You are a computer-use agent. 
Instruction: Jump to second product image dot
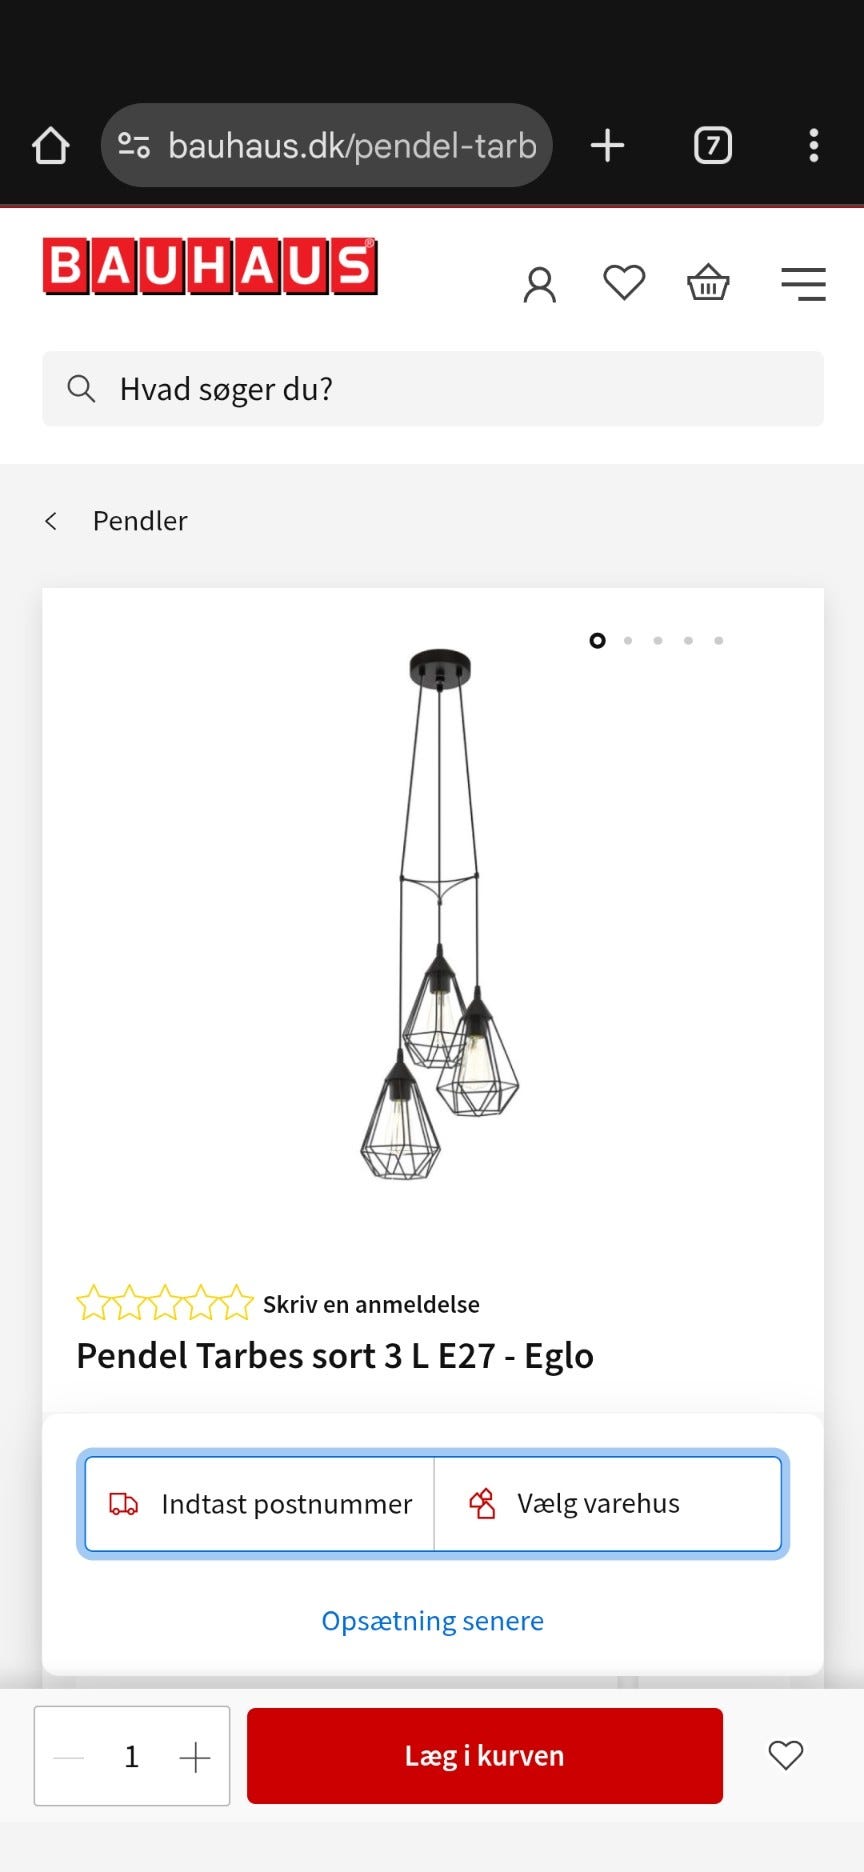tap(628, 641)
